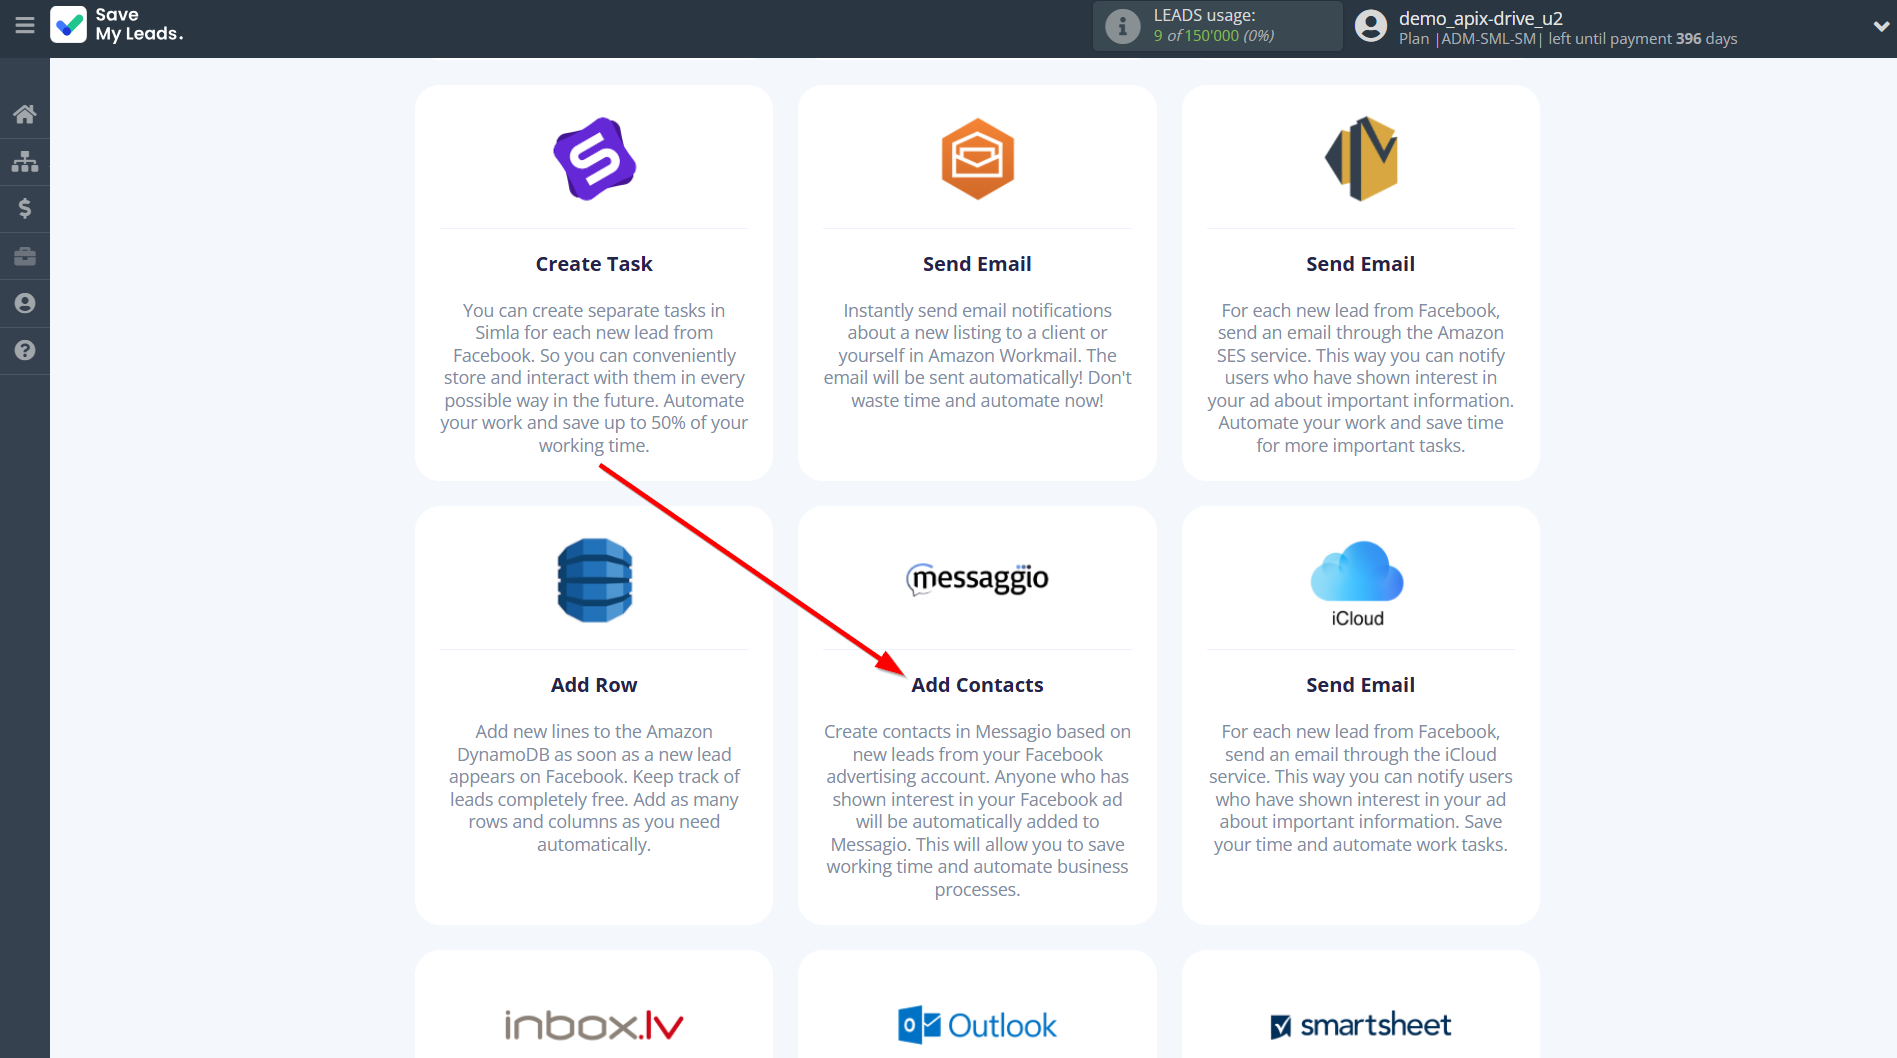Choose the Simla Create Task integration
Screen dimensions: 1897x1058
click(593, 282)
